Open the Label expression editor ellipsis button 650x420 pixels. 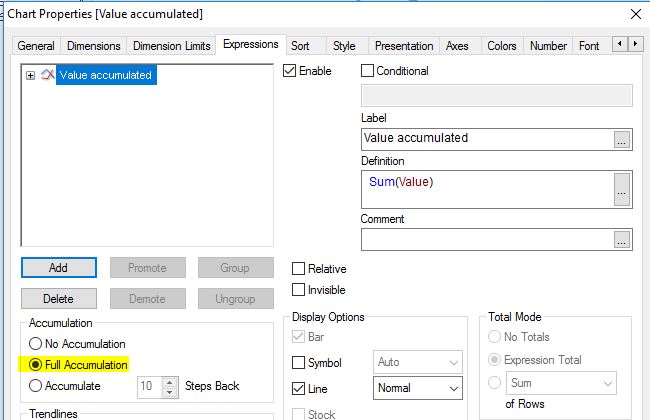point(622,139)
